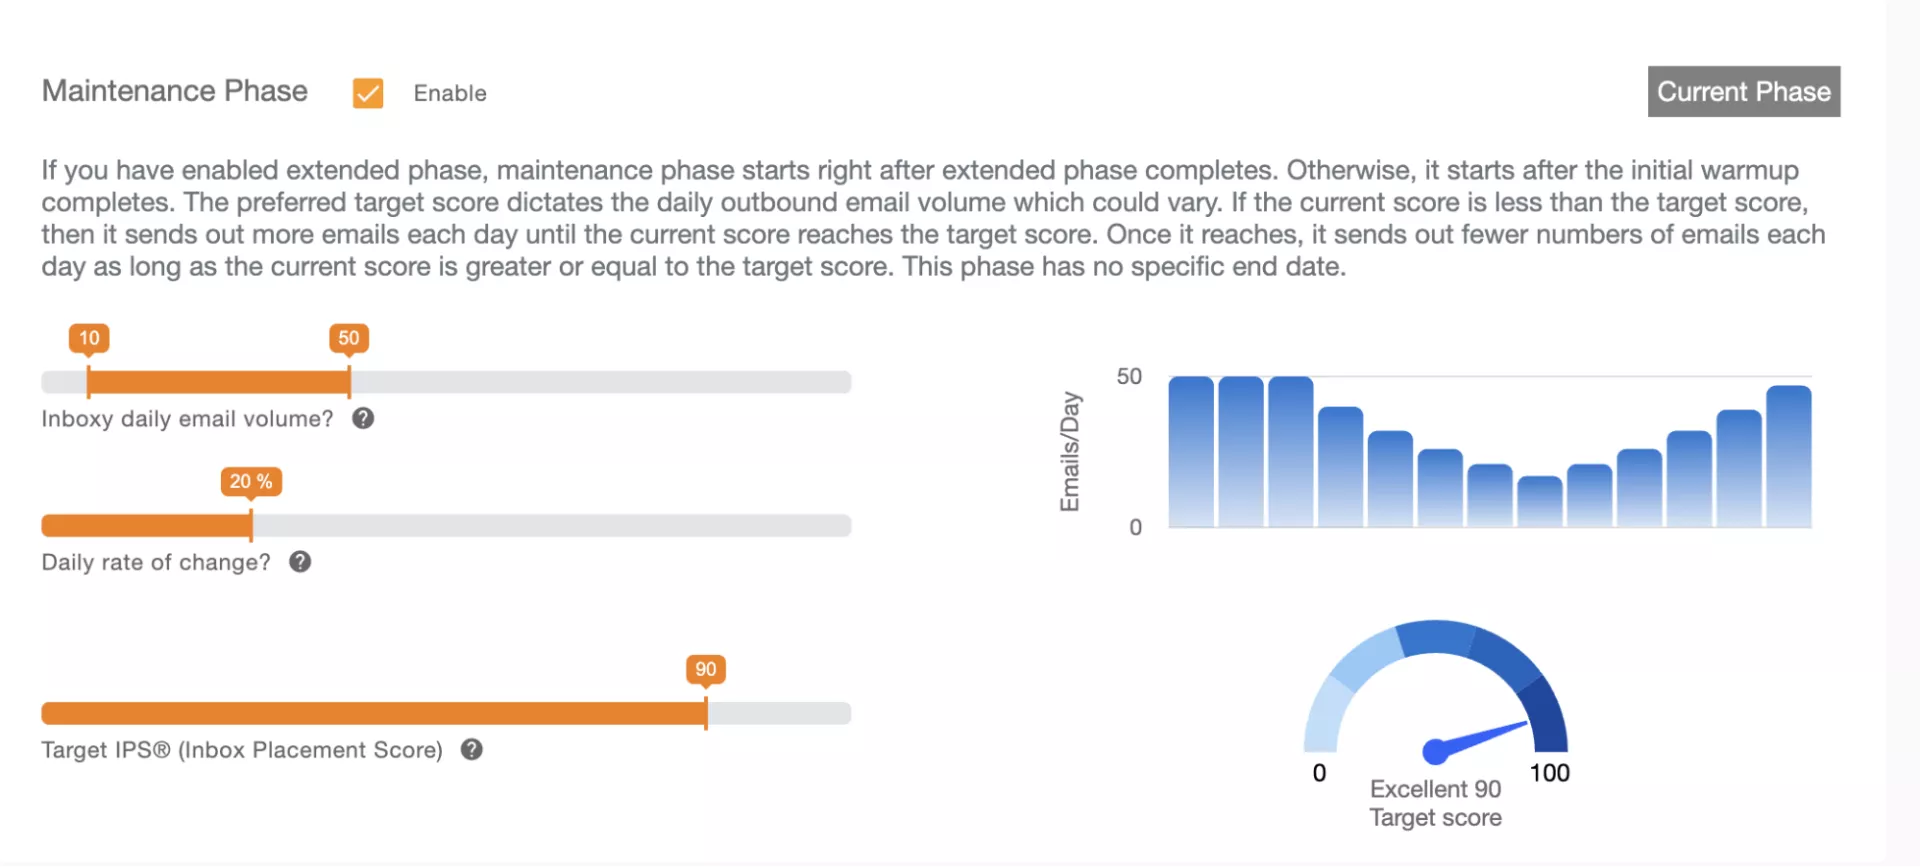This screenshot has width=1920, height=867.
Task: Click the last bar in Emails/Day chart
Action: click(x=1788, y=457)
